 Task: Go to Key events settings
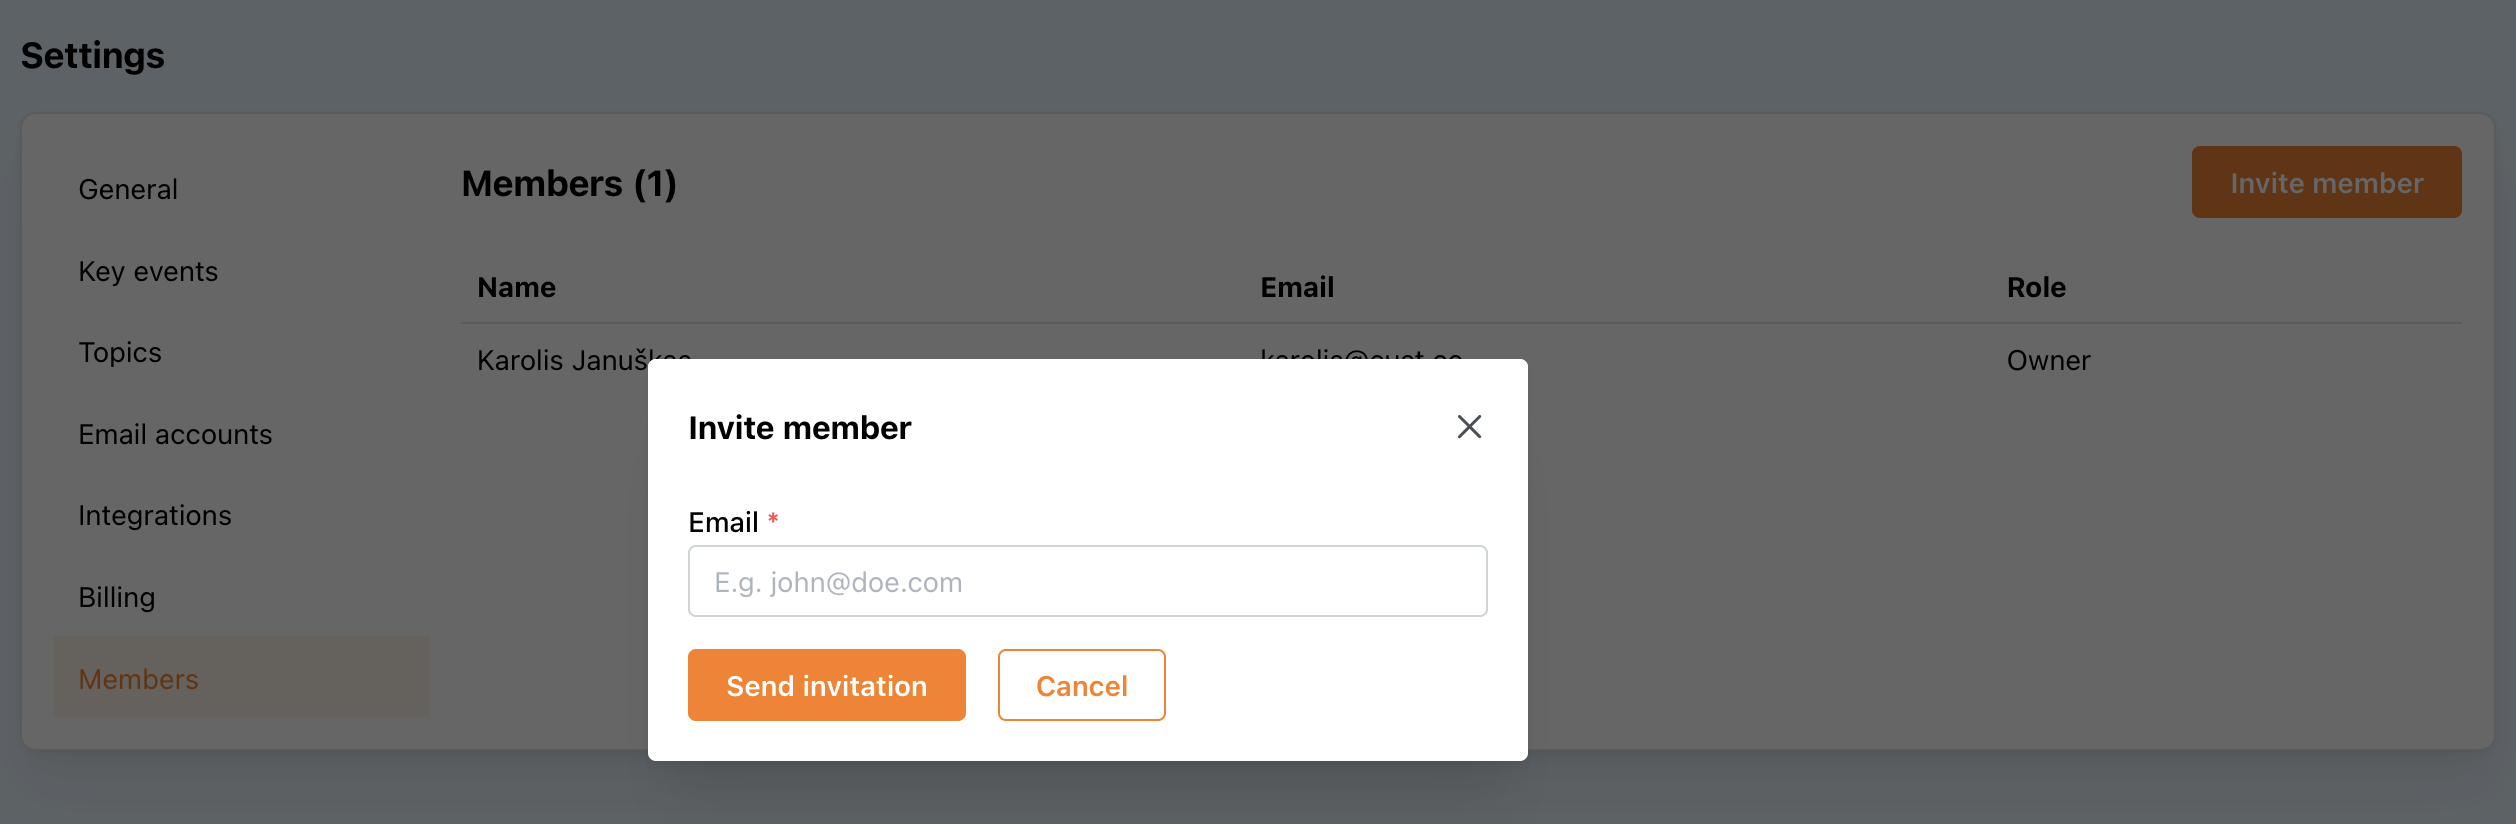click(148, 271)
